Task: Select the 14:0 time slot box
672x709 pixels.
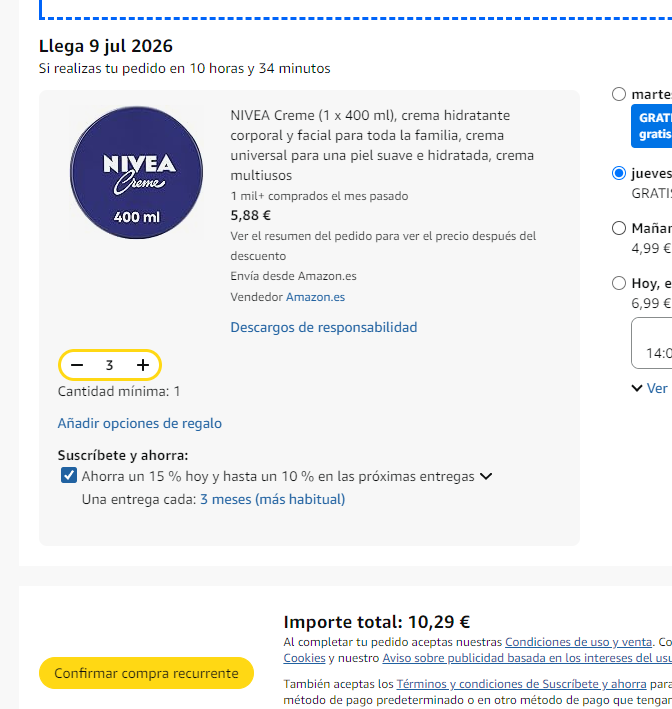Action: point(652,343)
